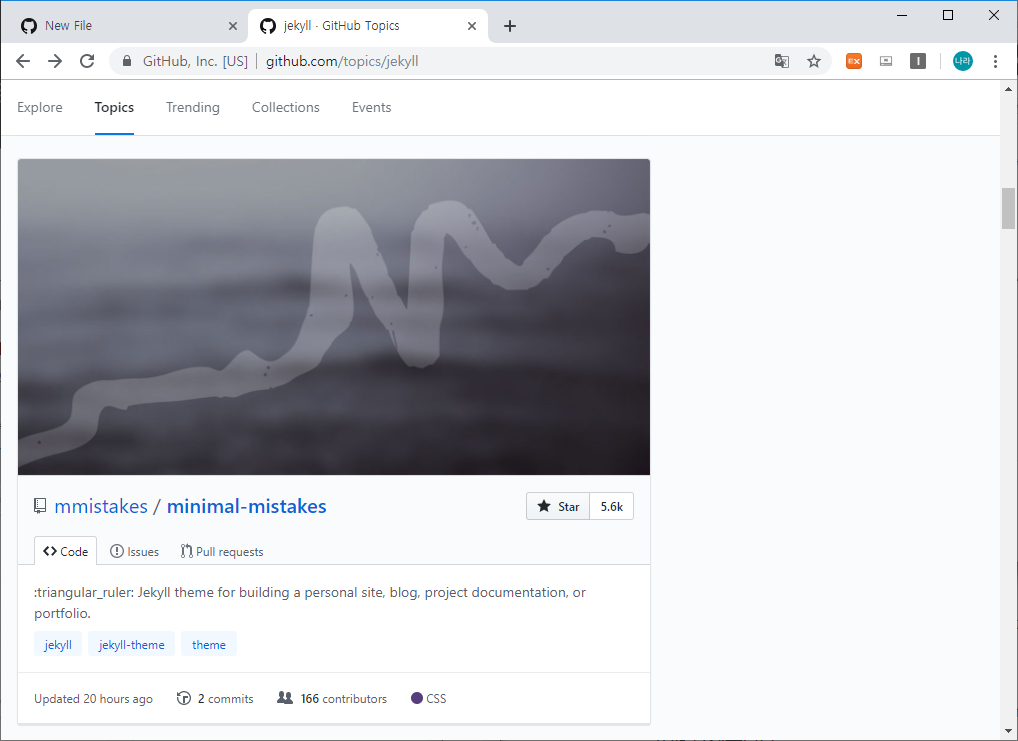Open the Explore navigation item
Viewport: 1018px width, 741px height.
pyautogui.click(x=40, y=107)
